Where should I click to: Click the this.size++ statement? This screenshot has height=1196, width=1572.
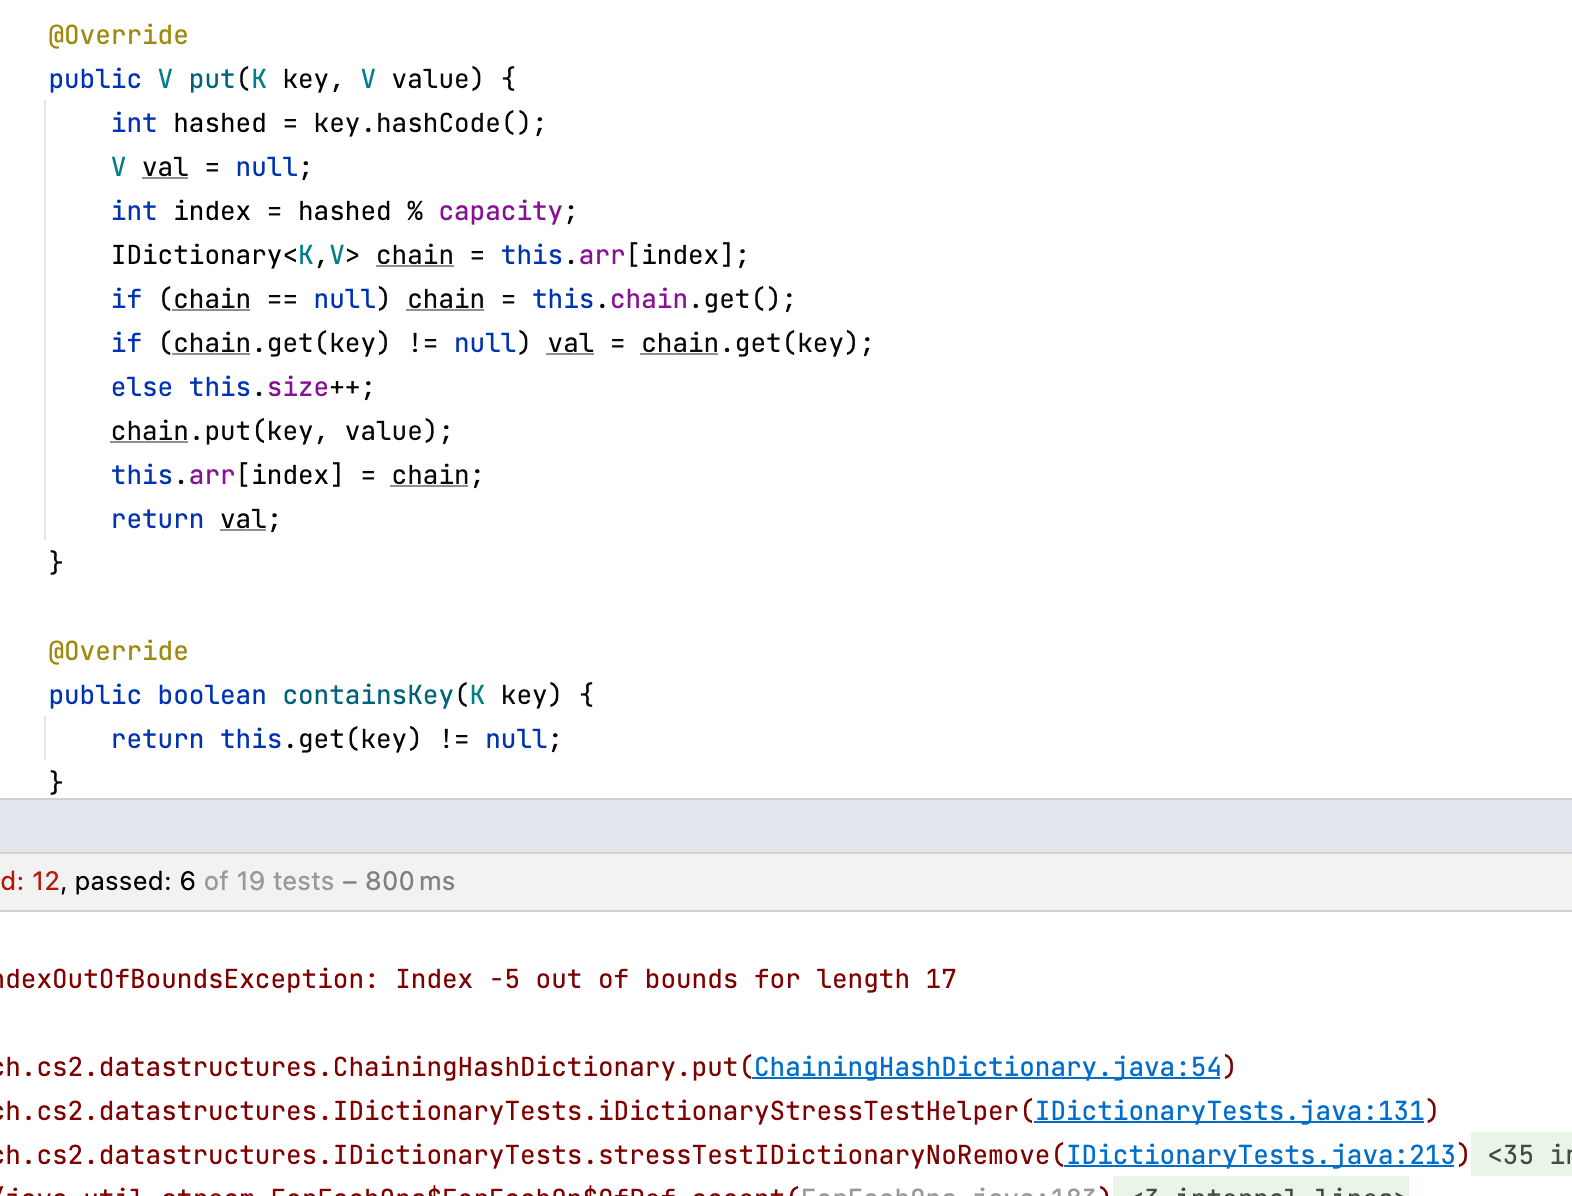click(x=281, y=387)
